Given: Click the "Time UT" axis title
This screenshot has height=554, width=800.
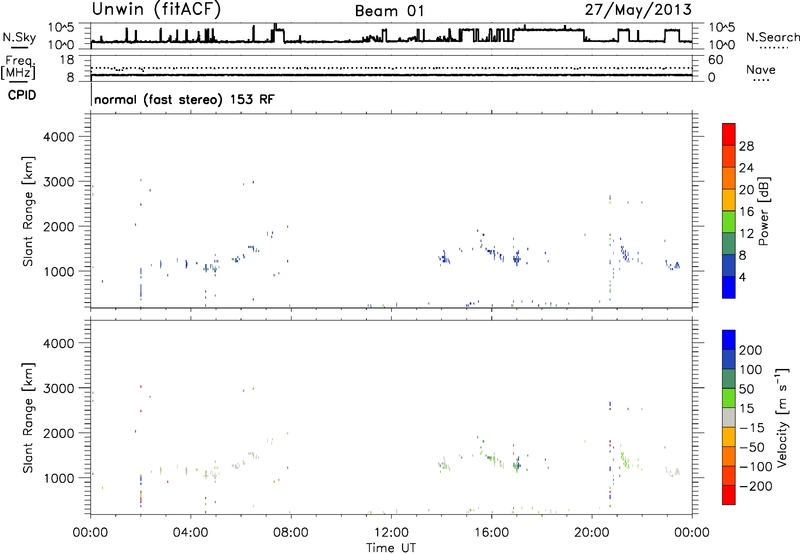Looking at the screenshot, I should pos(391,548).
